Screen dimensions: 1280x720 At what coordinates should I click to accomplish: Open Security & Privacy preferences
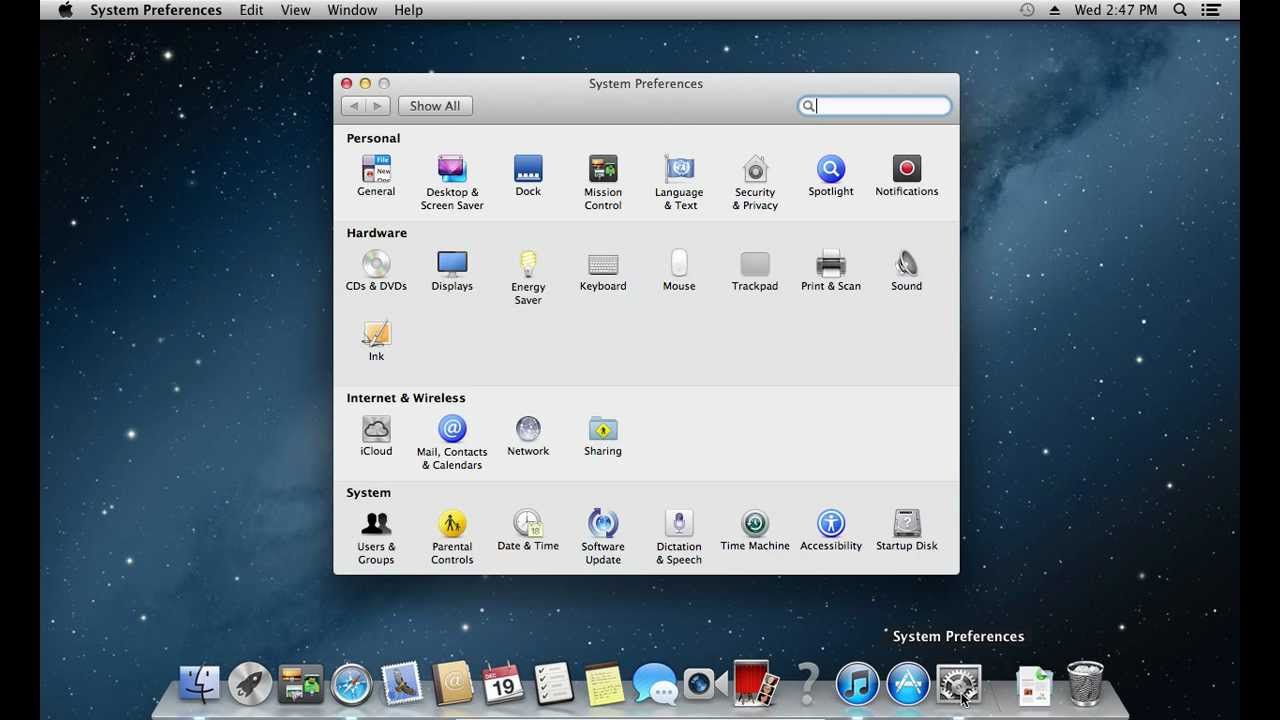(x=755, y=182)
